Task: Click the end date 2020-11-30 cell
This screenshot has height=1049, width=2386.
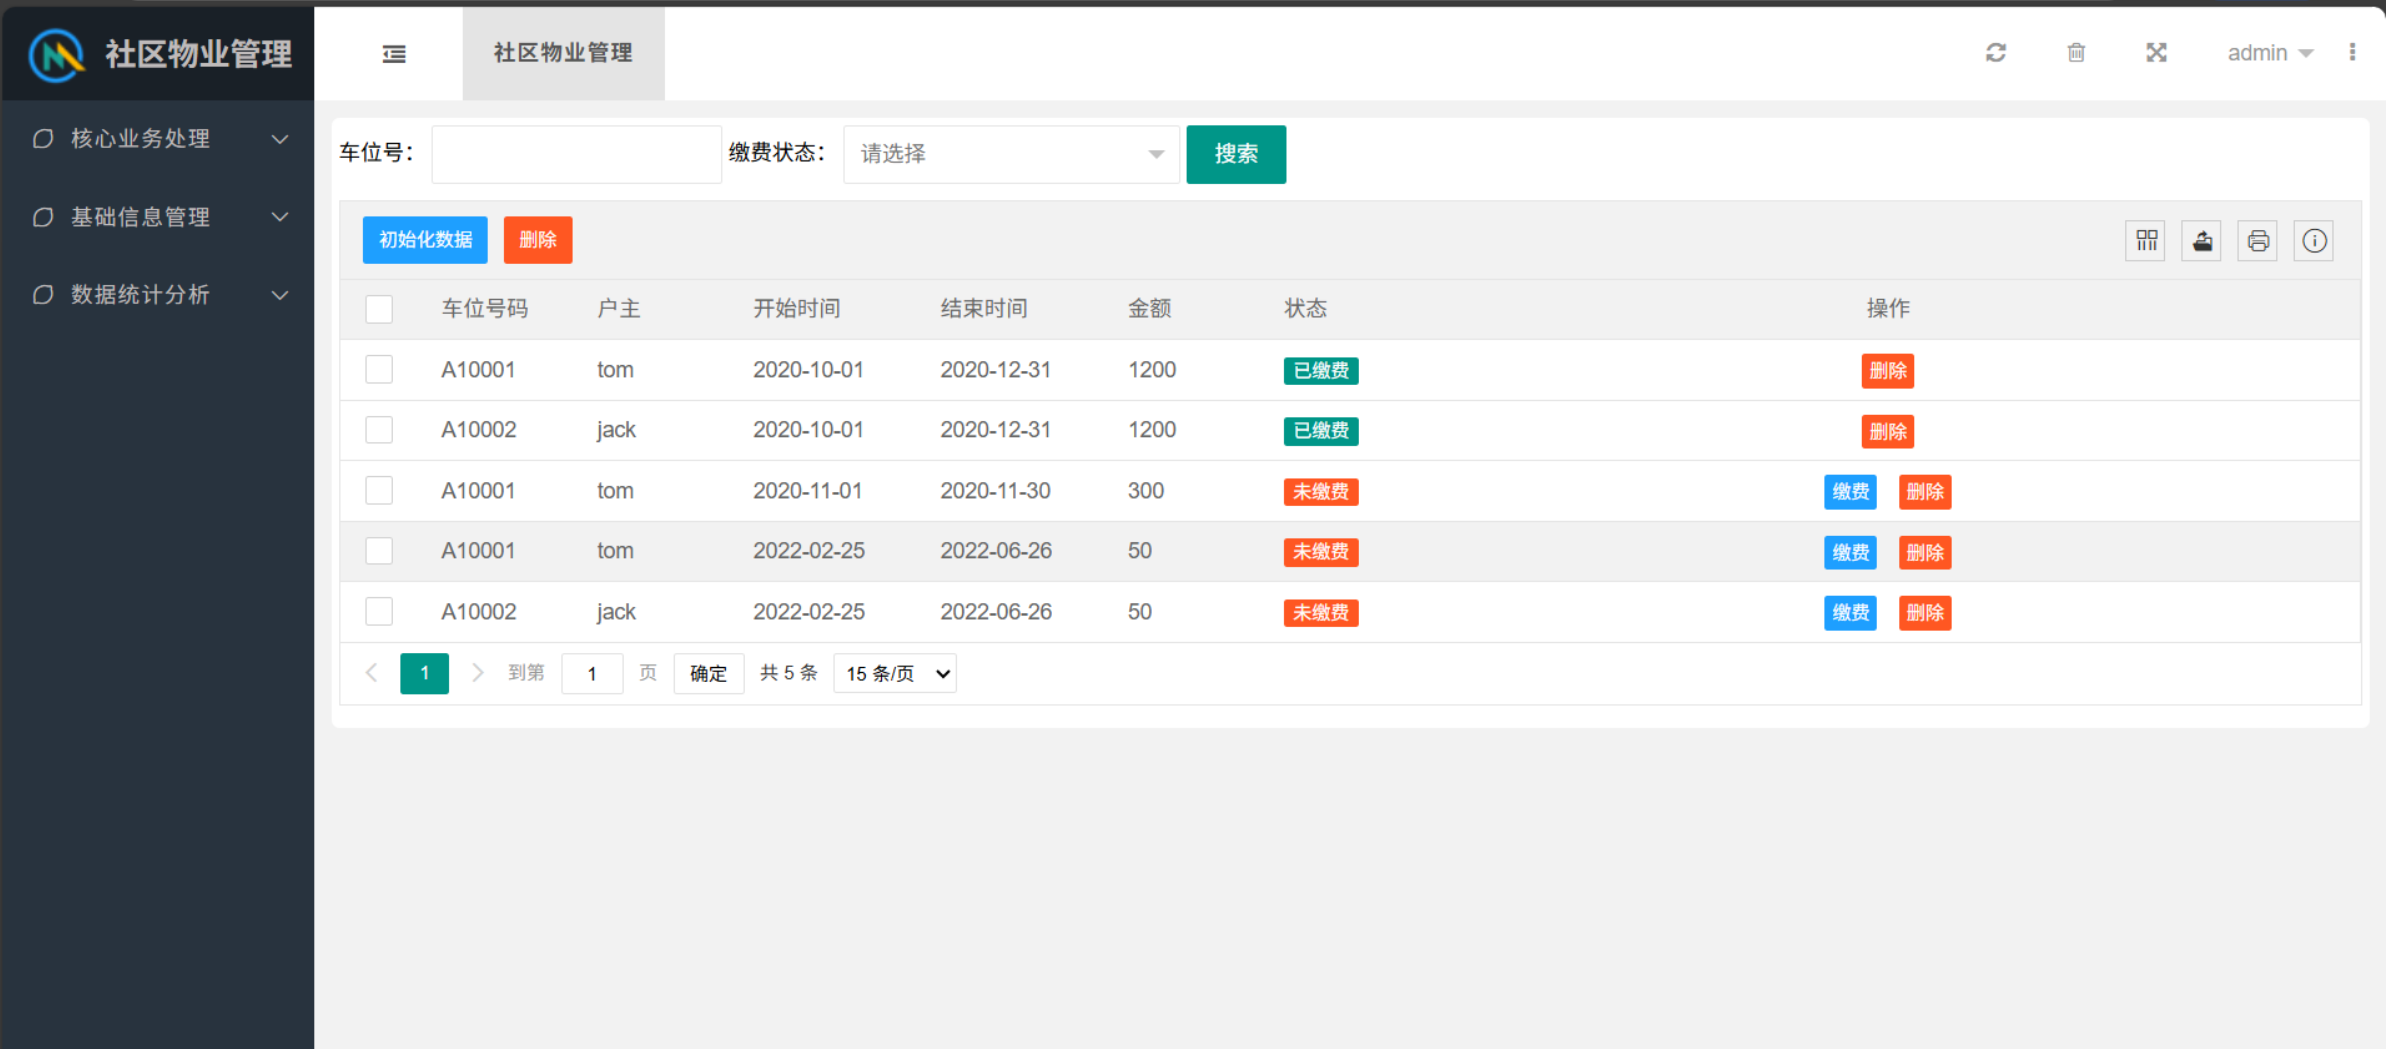Action: pos(995,491)
